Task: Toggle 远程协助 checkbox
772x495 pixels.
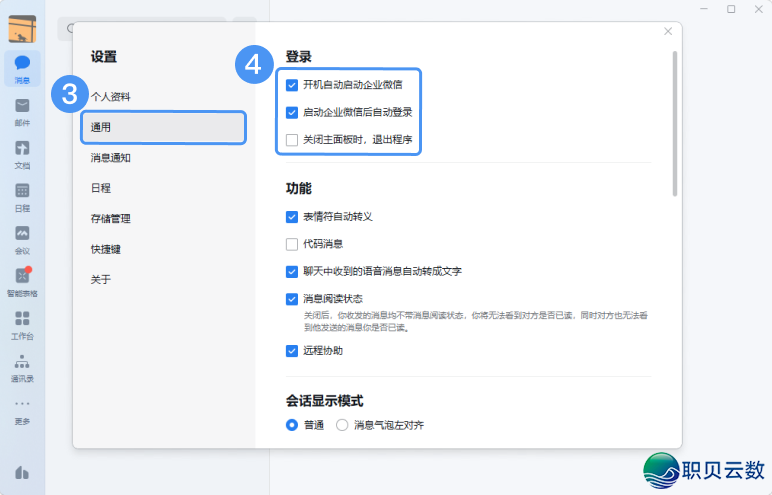Action: pos(292,351)
